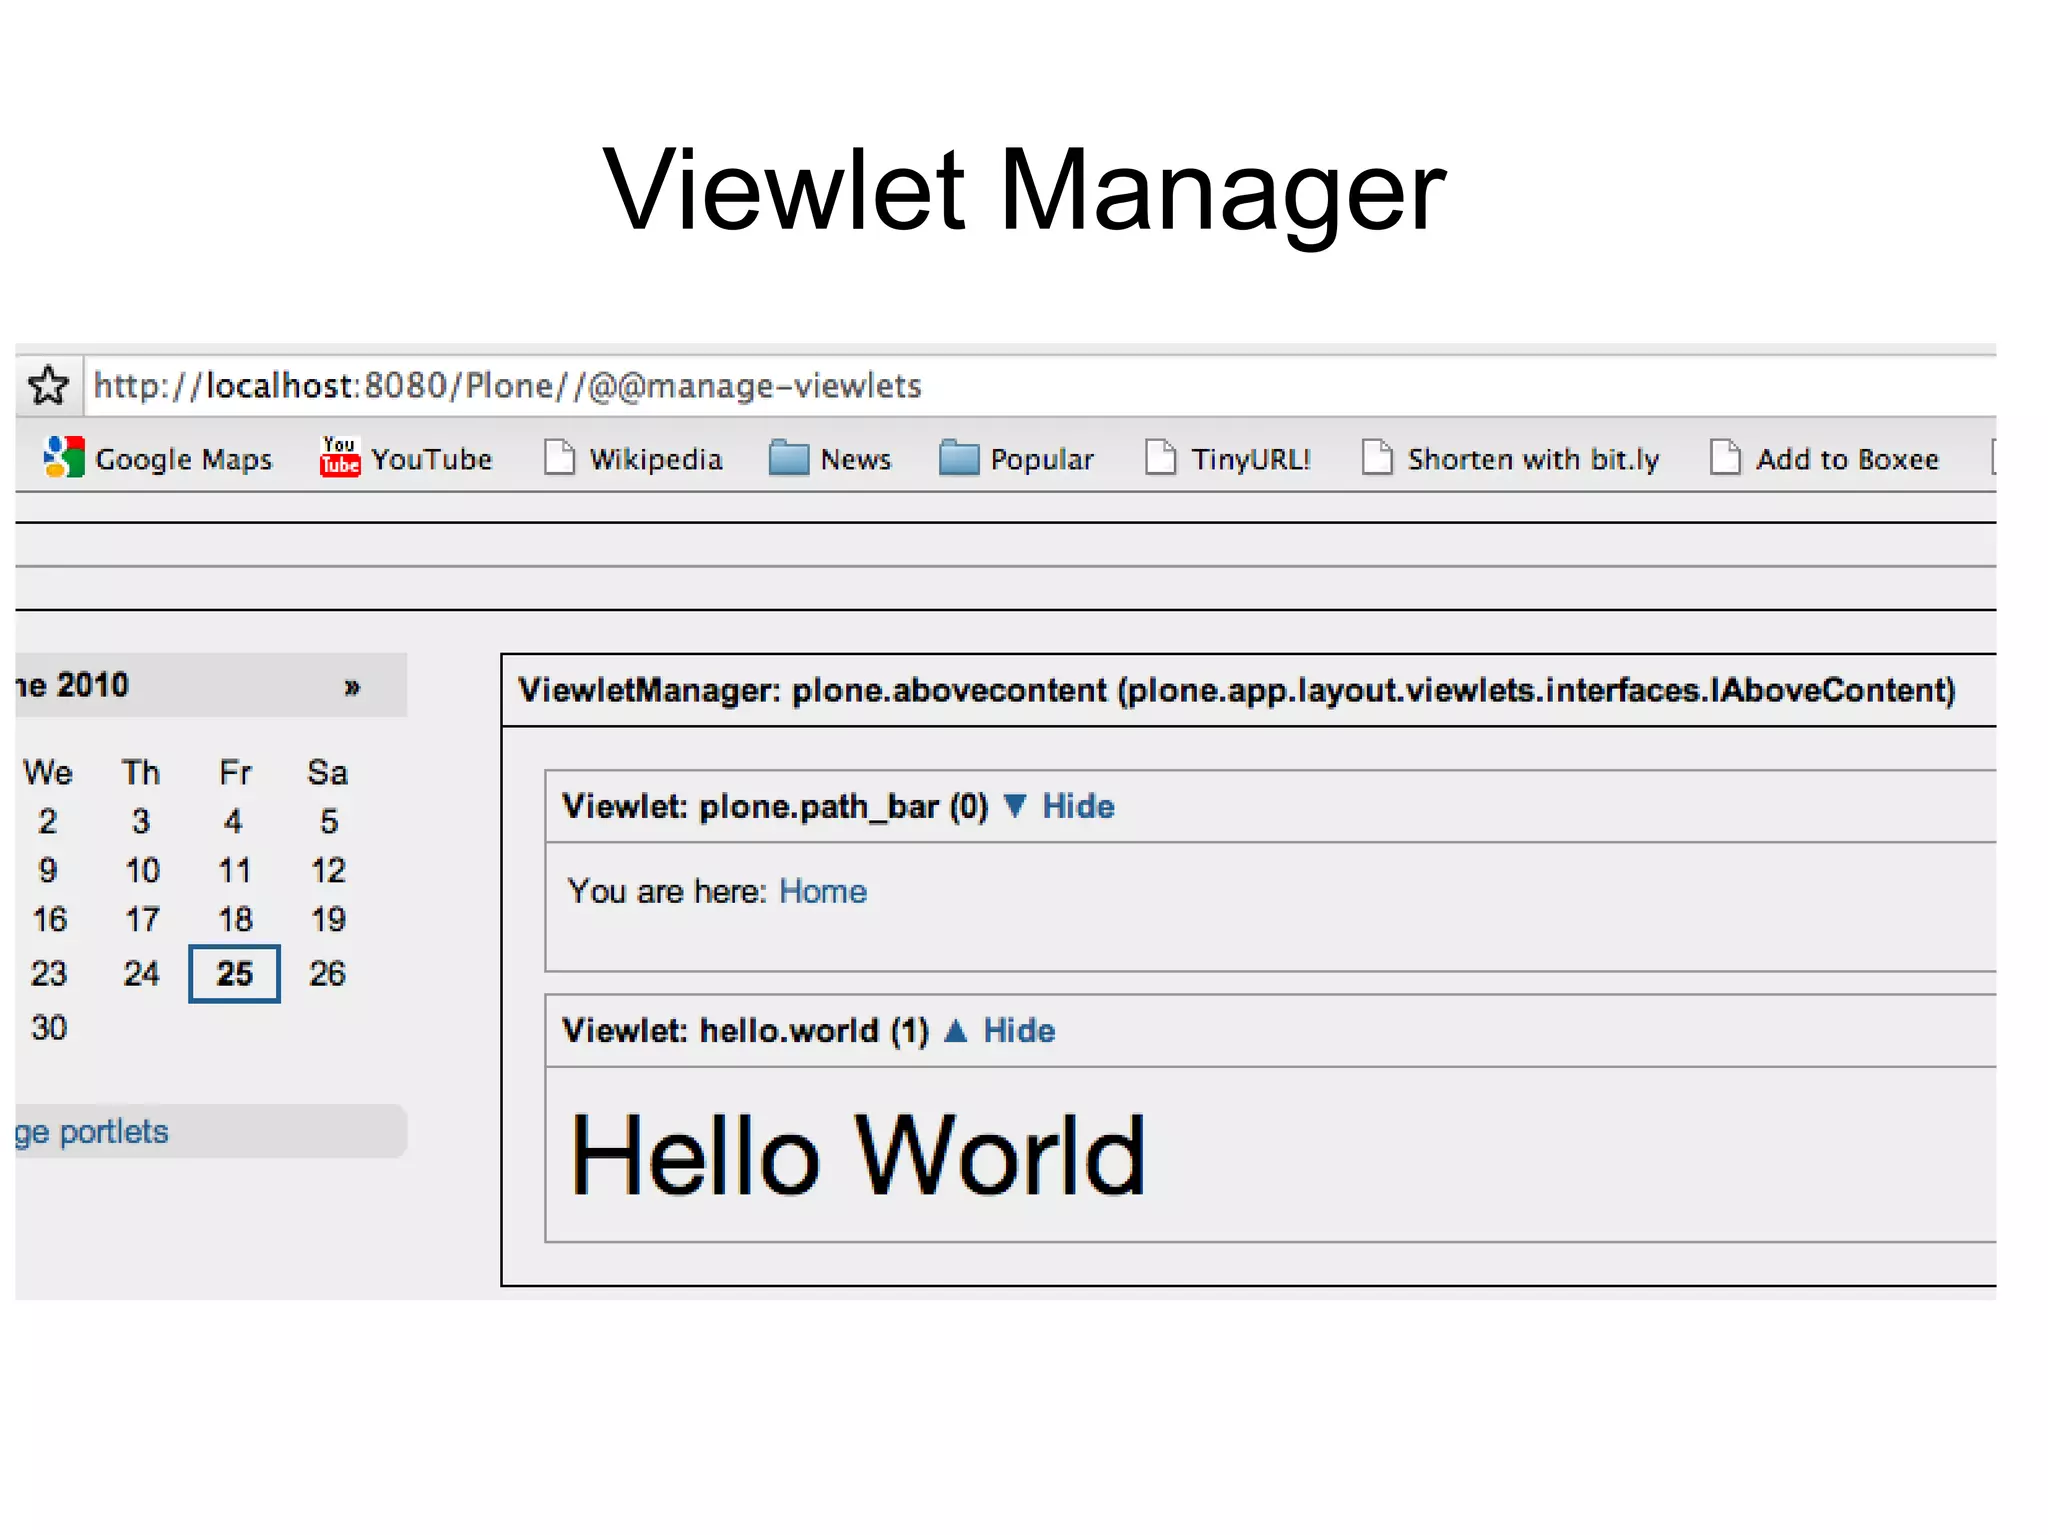Bookmark page with the star icon
The width and height of the screenshot is (2048, 1535).
48,385
